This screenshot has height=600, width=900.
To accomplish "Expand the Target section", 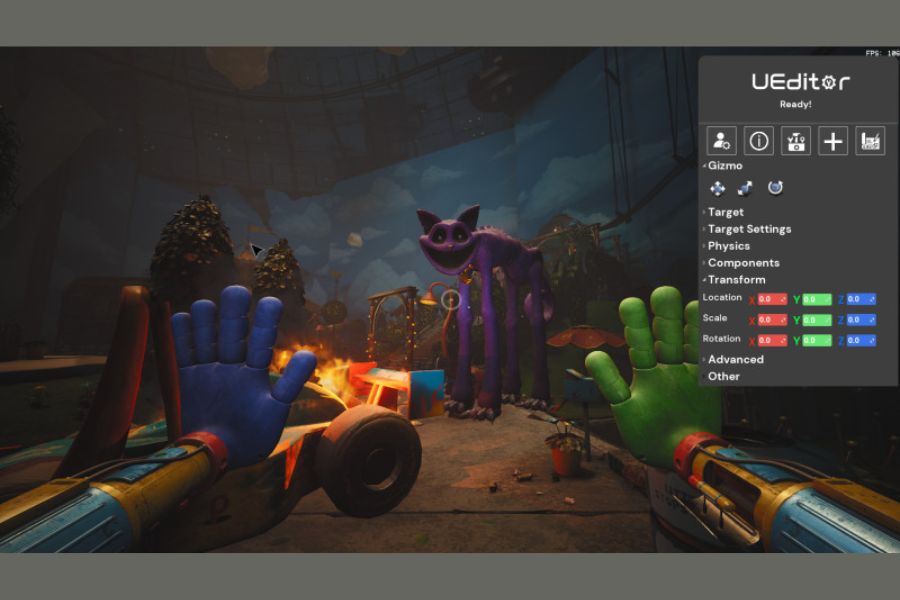I will click(x=724, y=212).
